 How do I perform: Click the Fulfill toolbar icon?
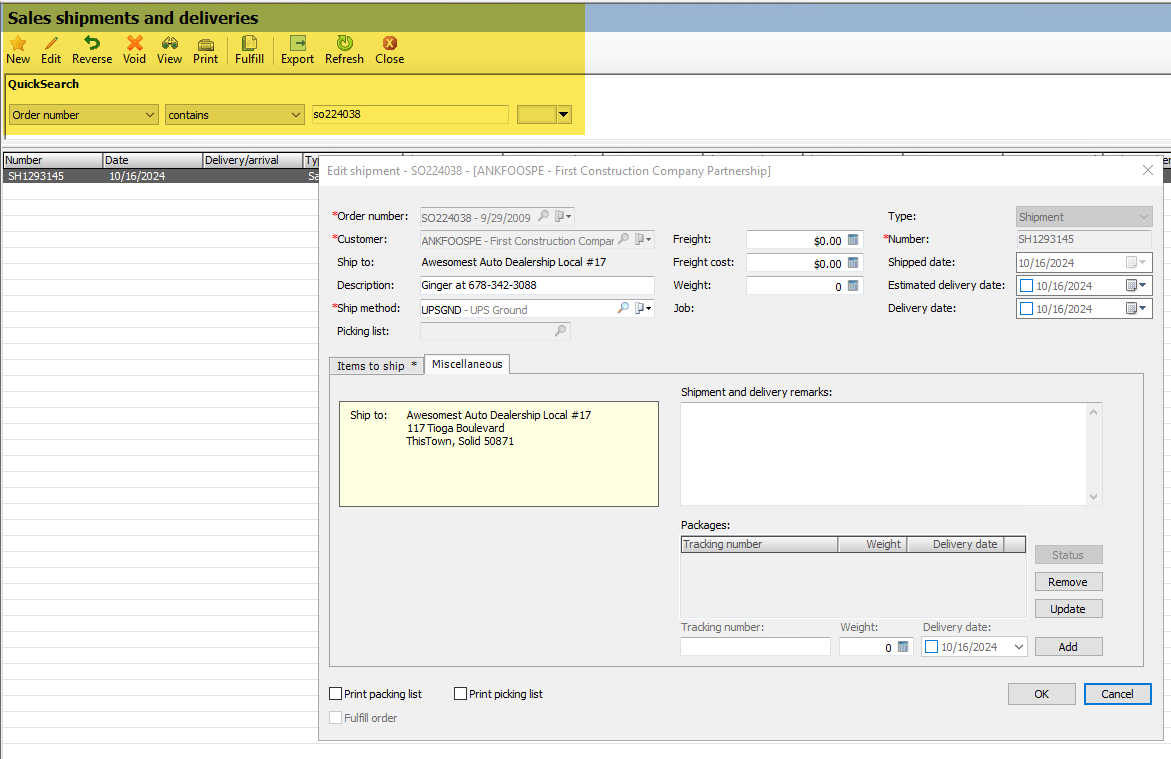[249, 43]
